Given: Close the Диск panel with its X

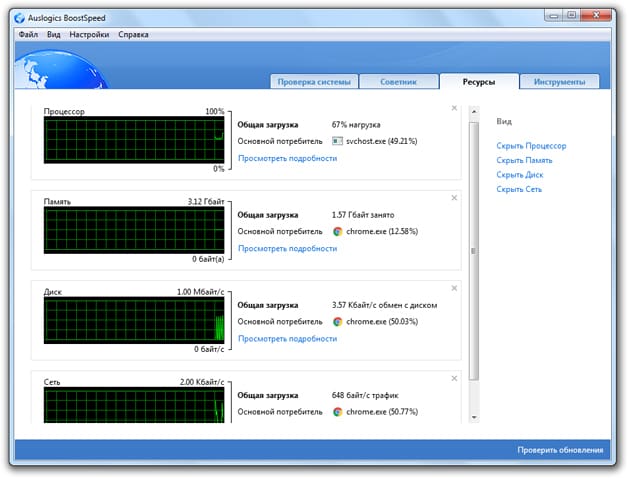Looking at the screenshot, I should pyautogui.click(x=454, y=288).
